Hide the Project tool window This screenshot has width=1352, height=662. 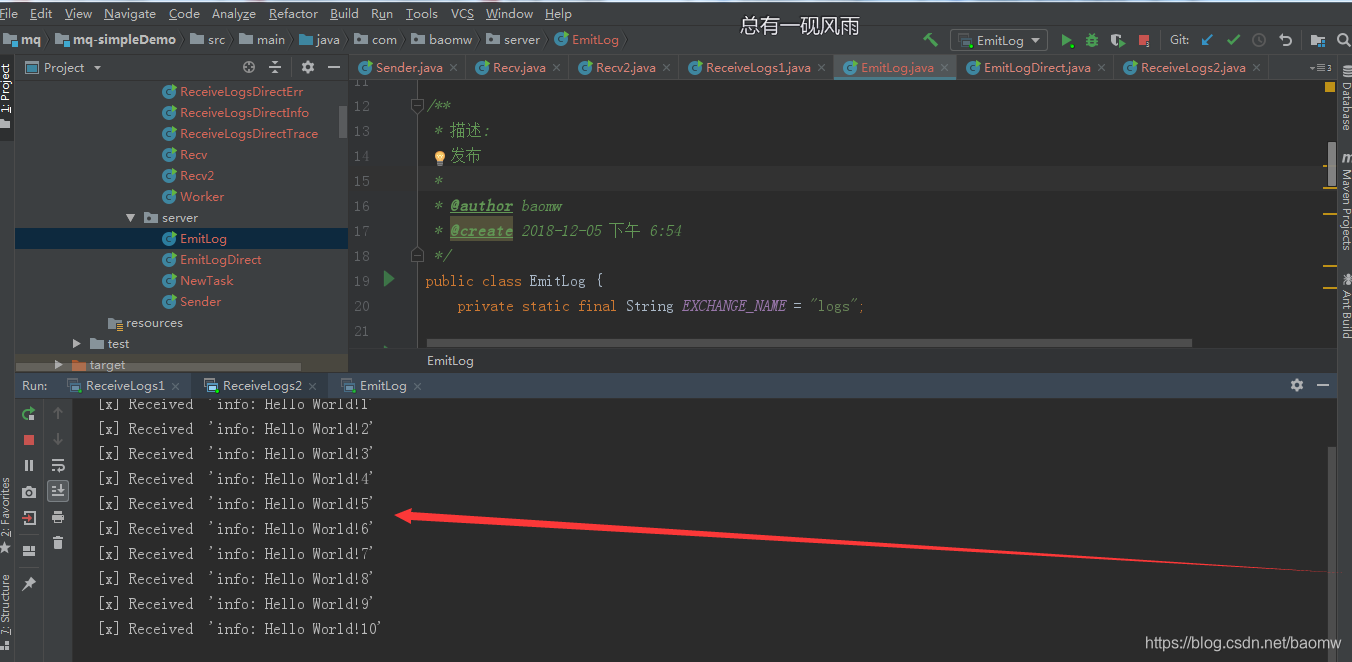[334, 67]
